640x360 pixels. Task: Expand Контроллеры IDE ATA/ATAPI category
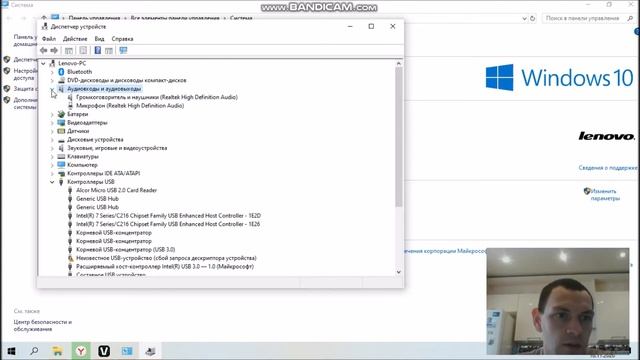(x=52, y=173)
